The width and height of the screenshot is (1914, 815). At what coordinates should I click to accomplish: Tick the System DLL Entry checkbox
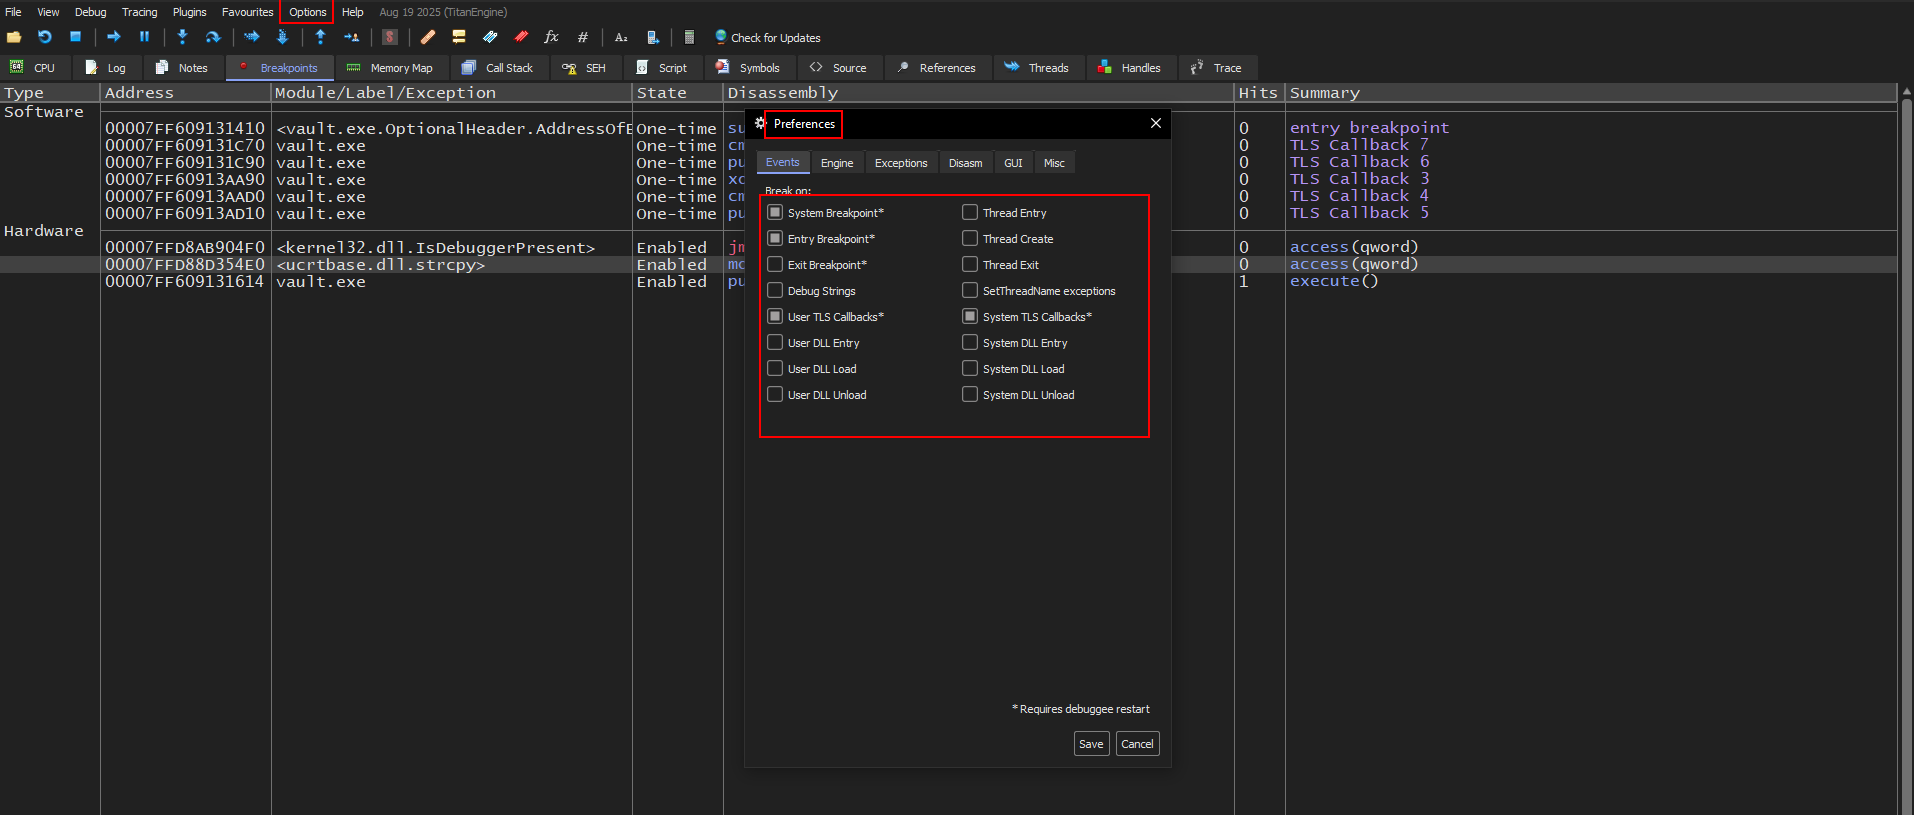(x=970, y=343)
